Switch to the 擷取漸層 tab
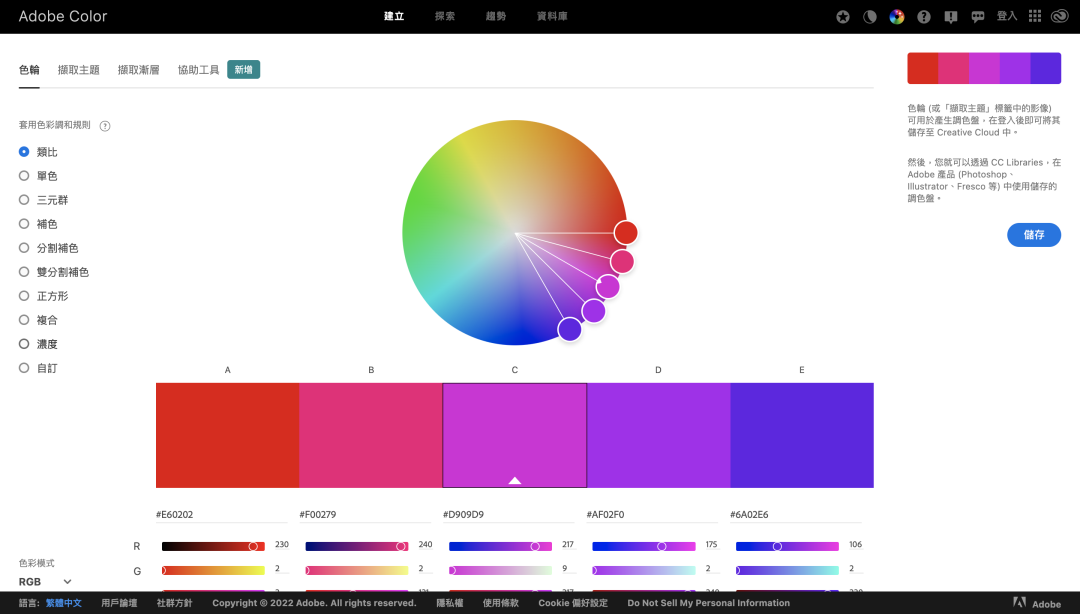1080x614 pixels. [x=138, y=70]
